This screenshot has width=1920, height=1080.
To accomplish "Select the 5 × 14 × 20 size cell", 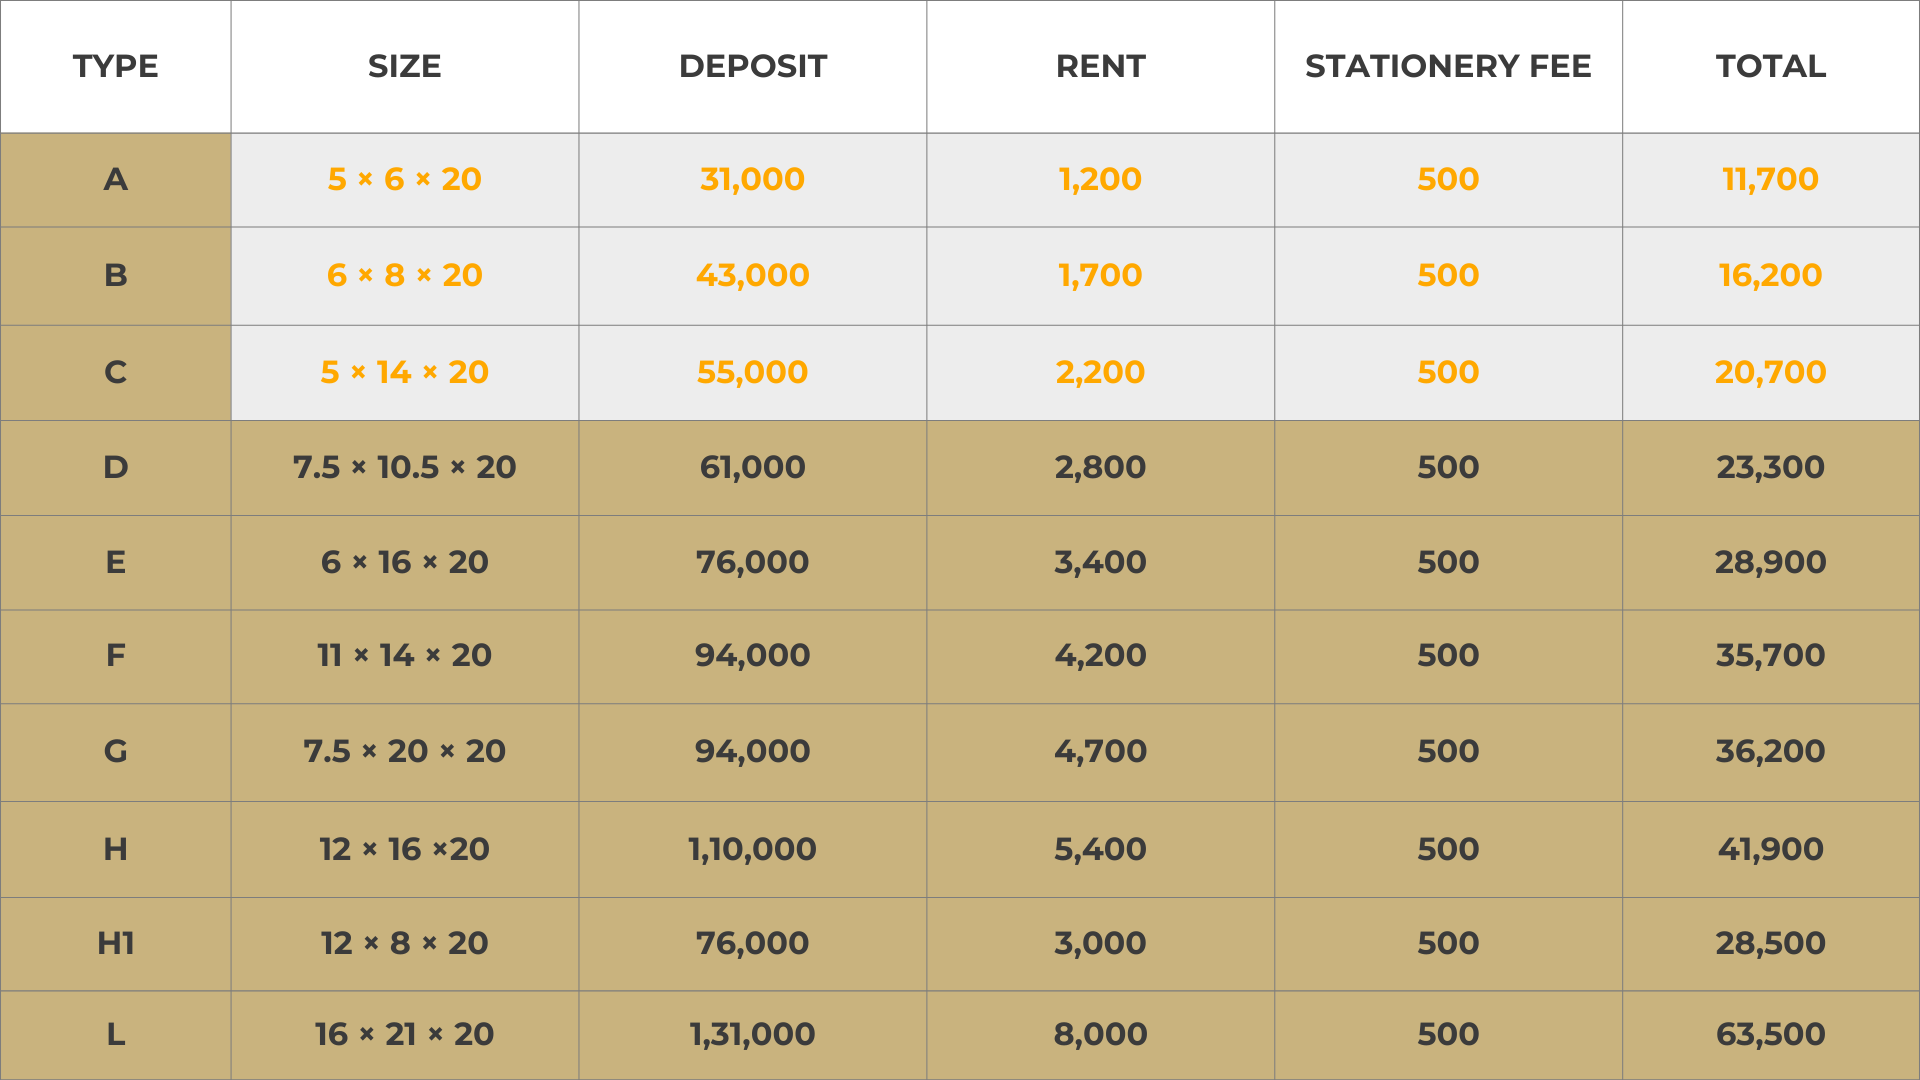I will (x=404, y=372).
